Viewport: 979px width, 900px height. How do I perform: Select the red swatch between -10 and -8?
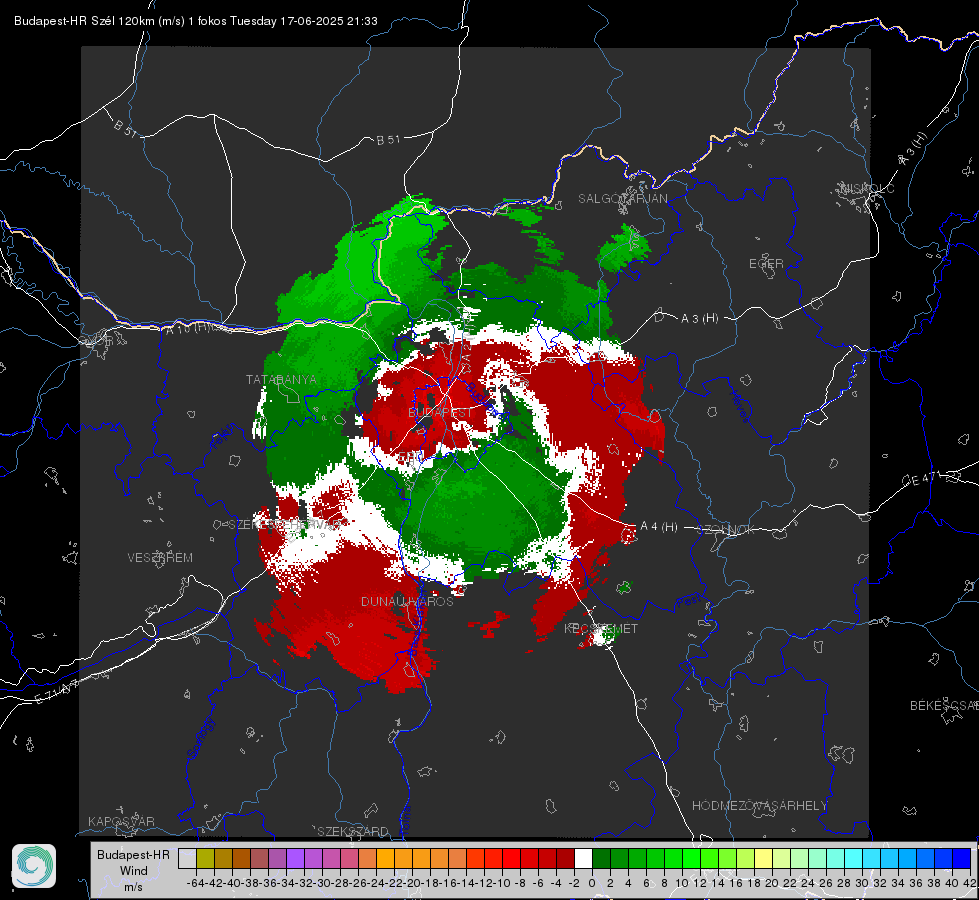click(x=511, y=858)
